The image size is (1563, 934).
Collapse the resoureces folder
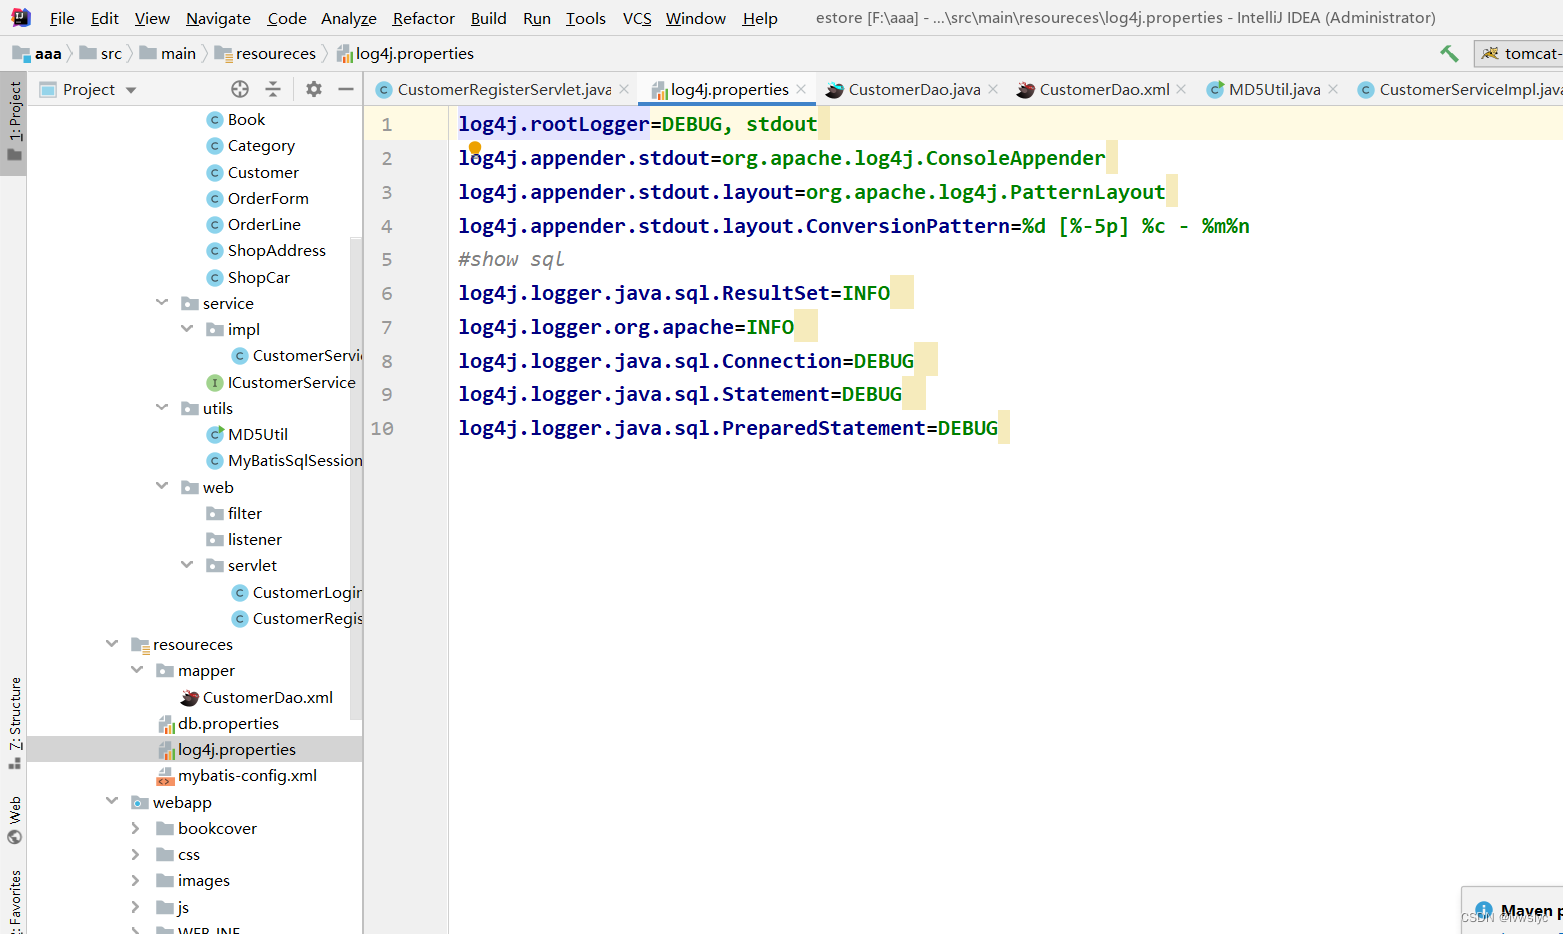(x=112, y=643)
